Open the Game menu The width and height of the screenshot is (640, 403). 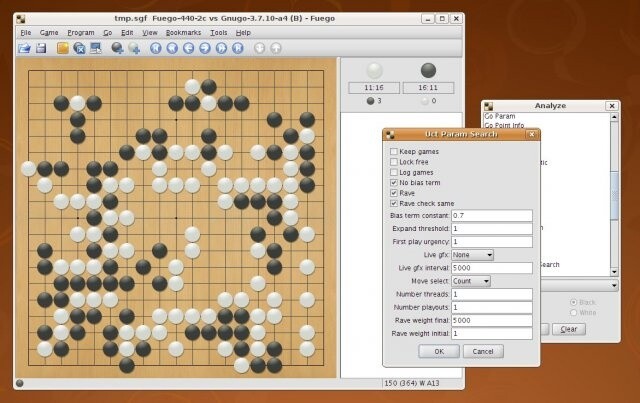click(x=49, y=33)
